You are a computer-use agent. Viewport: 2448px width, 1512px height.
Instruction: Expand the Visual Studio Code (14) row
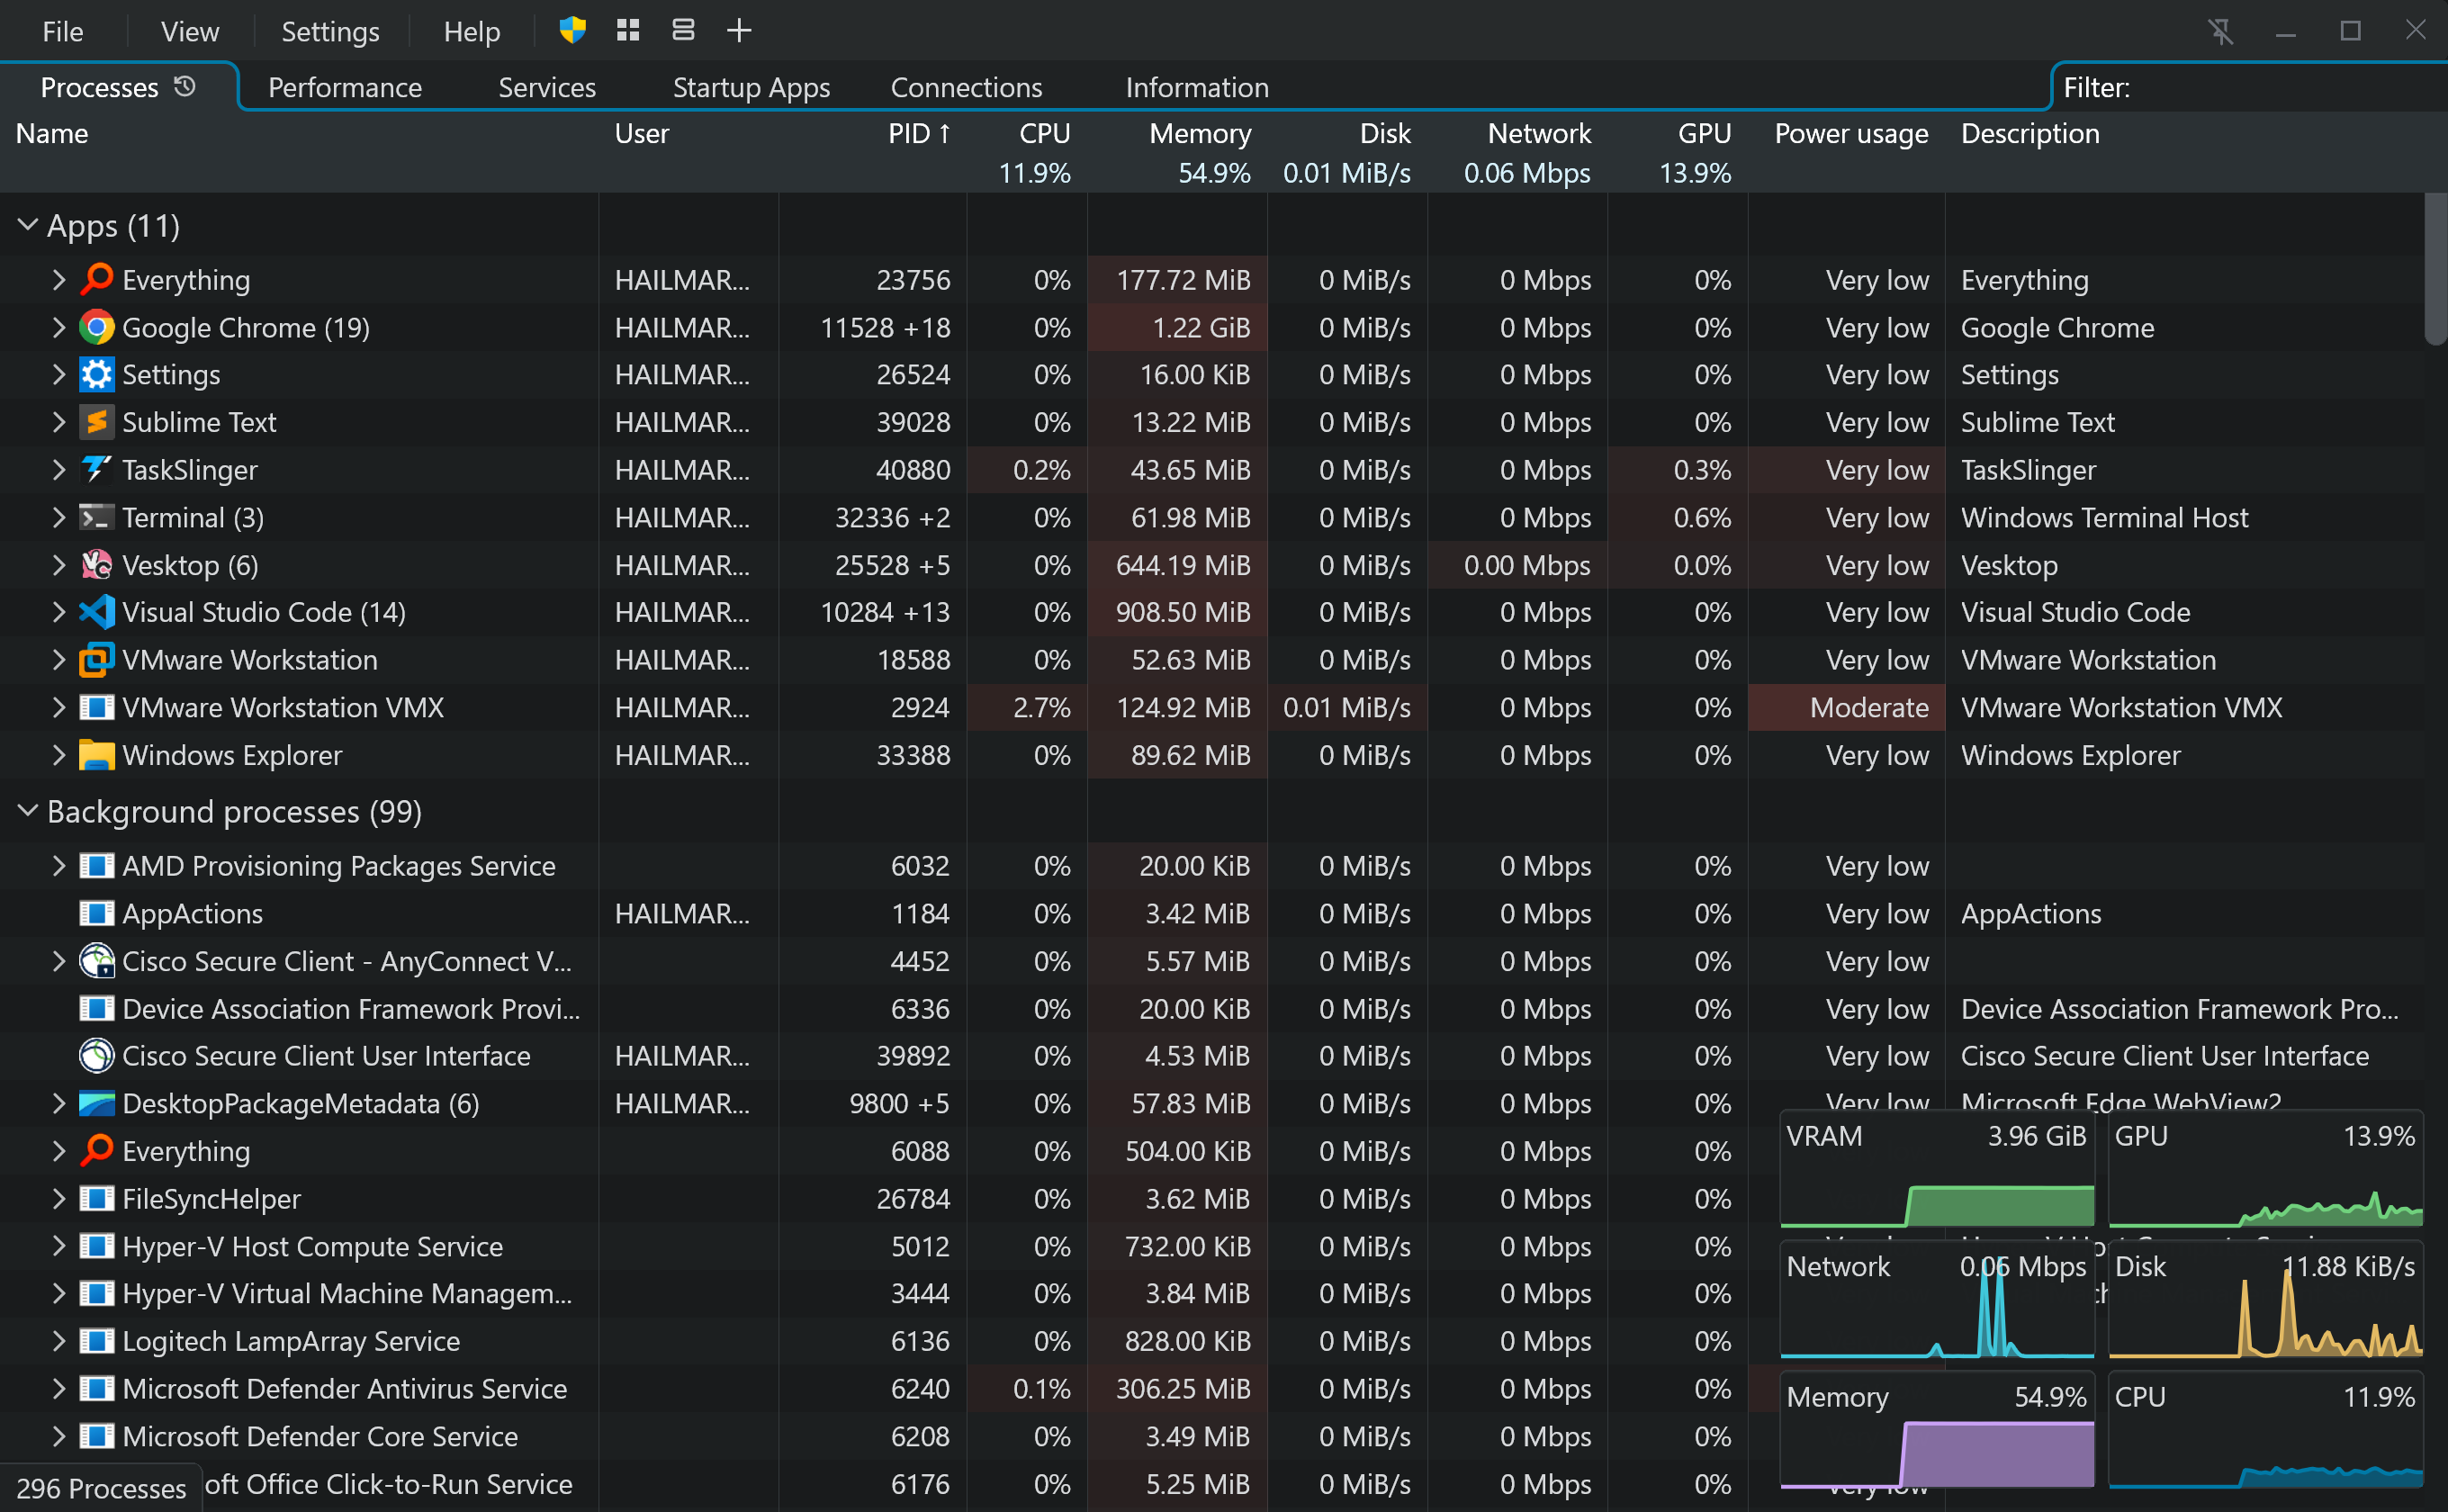[59, 612]
